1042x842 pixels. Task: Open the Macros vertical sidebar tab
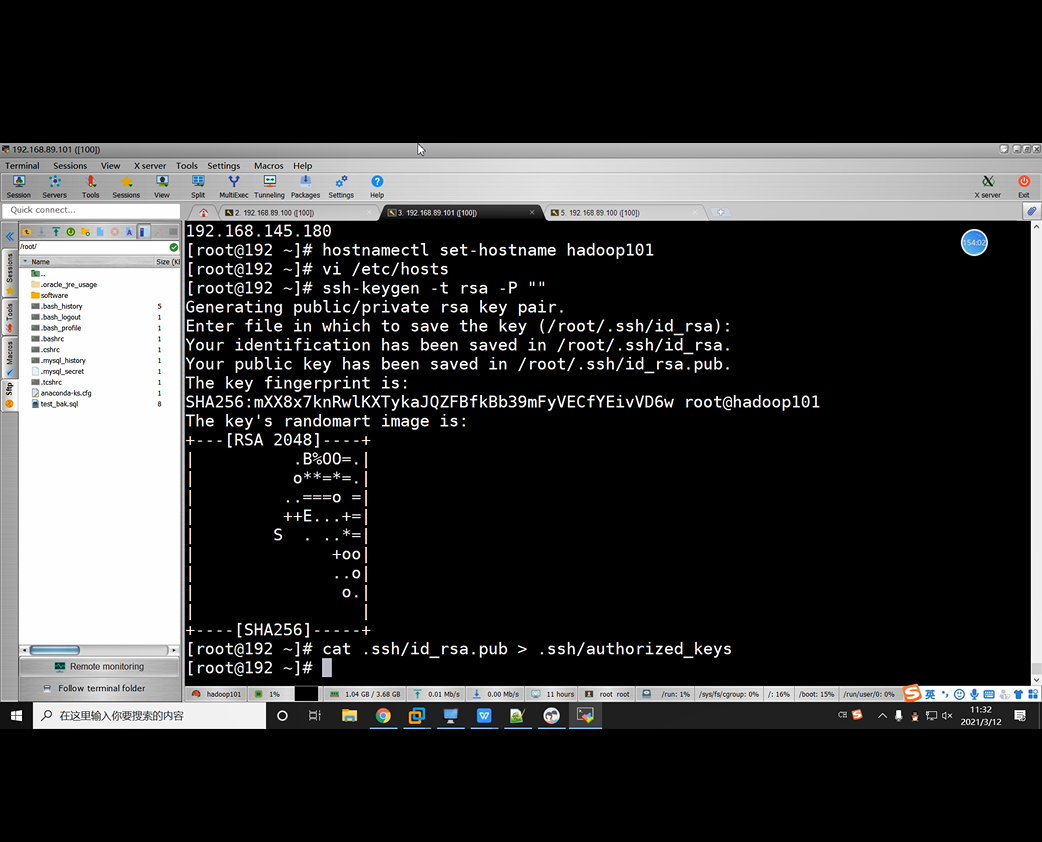coord(10,358)
